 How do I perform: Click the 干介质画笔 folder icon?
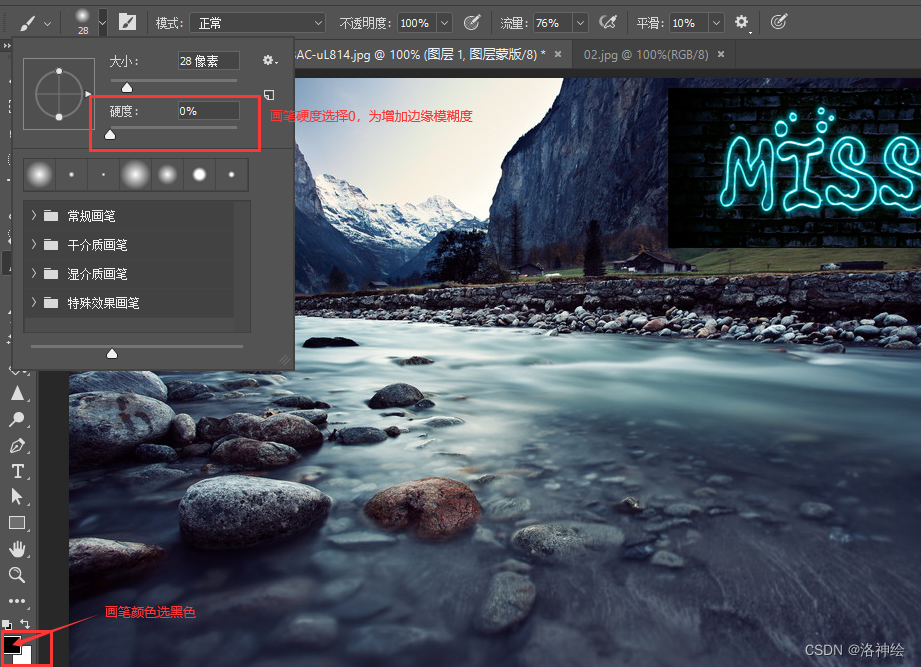click(51, 244)
